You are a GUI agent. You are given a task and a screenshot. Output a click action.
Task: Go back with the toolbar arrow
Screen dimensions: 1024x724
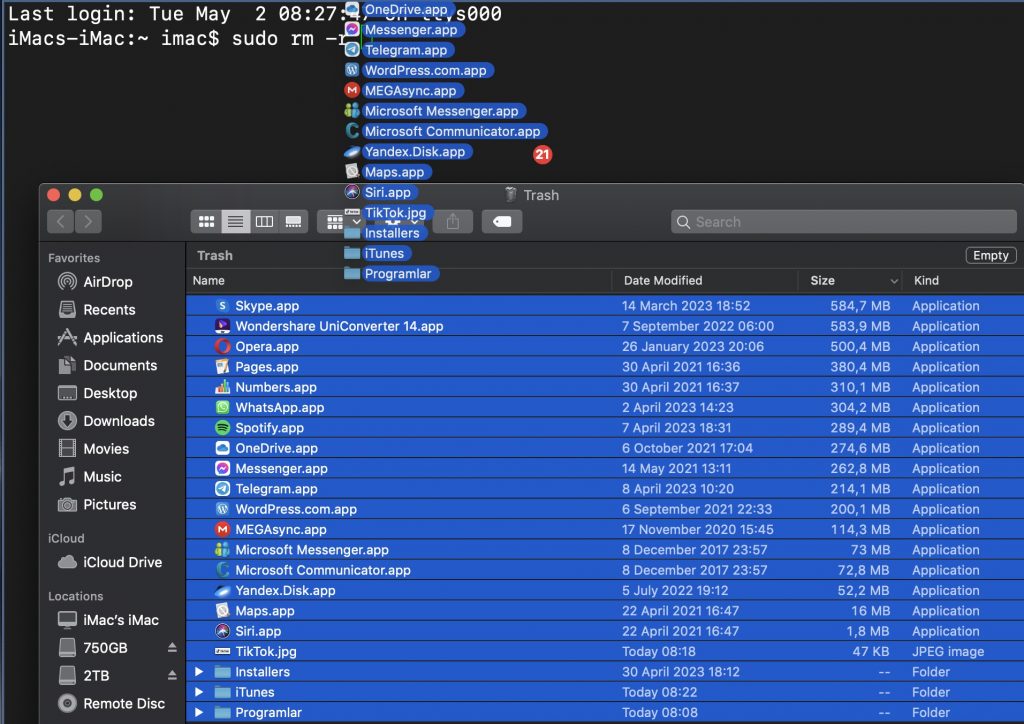pyautogui.click(x=61, y=221)
